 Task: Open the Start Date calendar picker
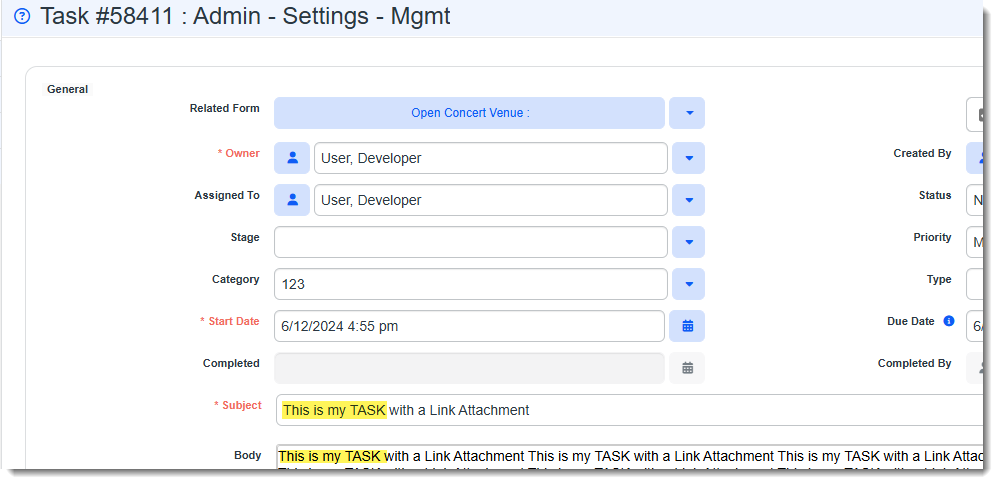687,326
